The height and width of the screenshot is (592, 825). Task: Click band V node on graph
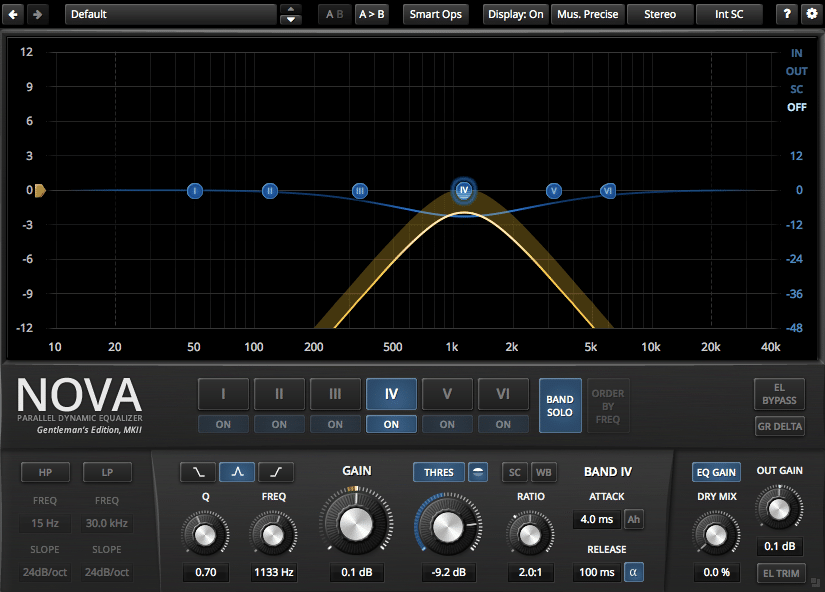click(x=554, y=190)
